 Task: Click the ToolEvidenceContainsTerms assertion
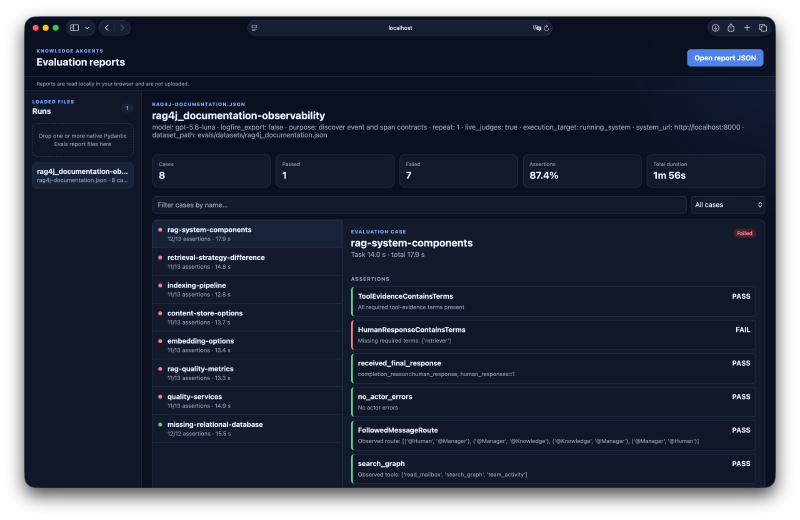pos(553,302)
